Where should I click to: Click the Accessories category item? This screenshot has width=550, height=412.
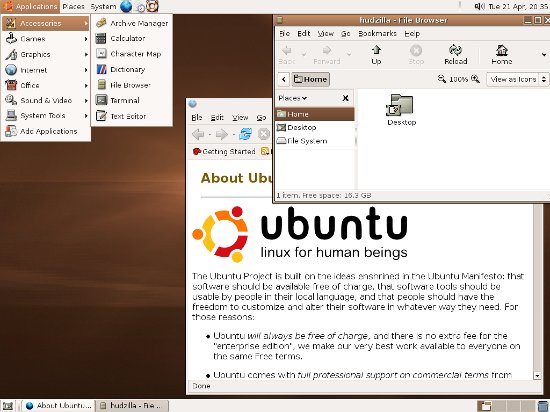[46, 23]
